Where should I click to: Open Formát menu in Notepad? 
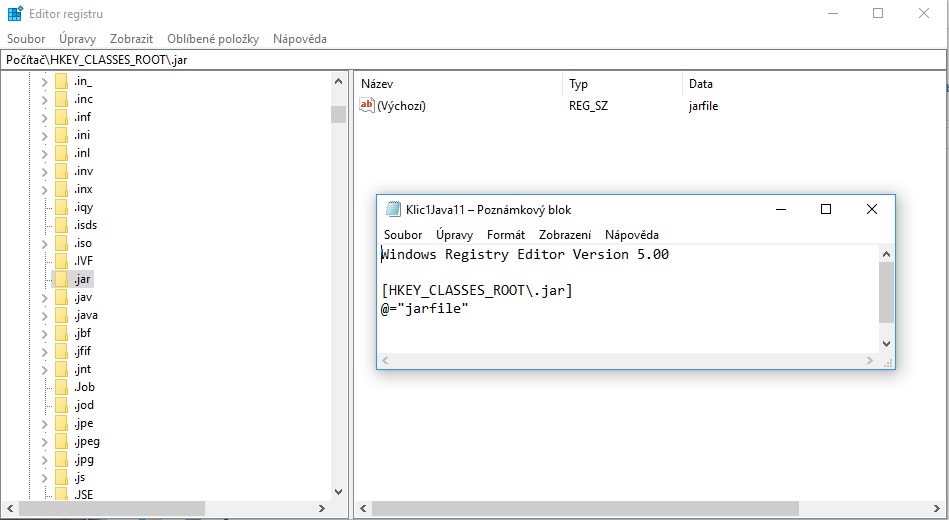pyautogui.click(x=506, y=235)
